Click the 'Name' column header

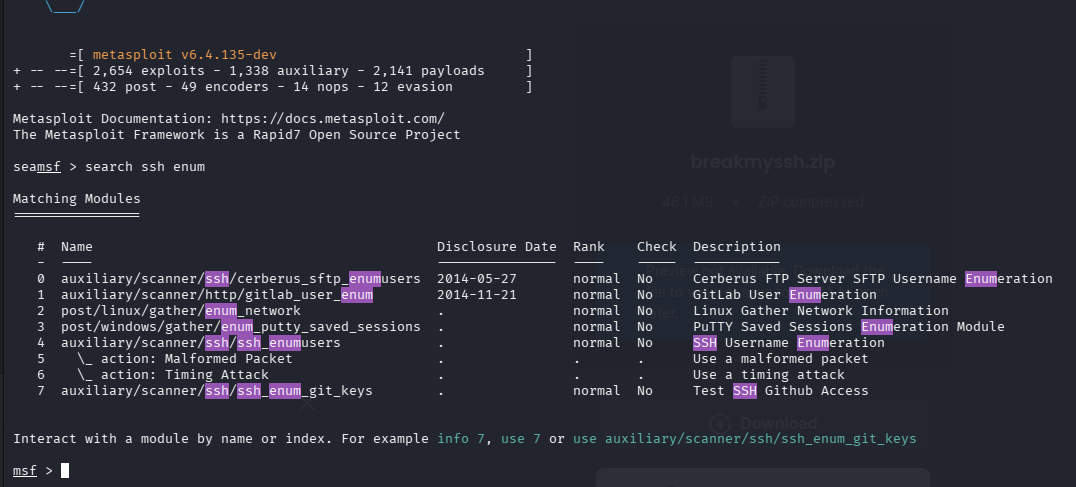[x=77, y=247]
